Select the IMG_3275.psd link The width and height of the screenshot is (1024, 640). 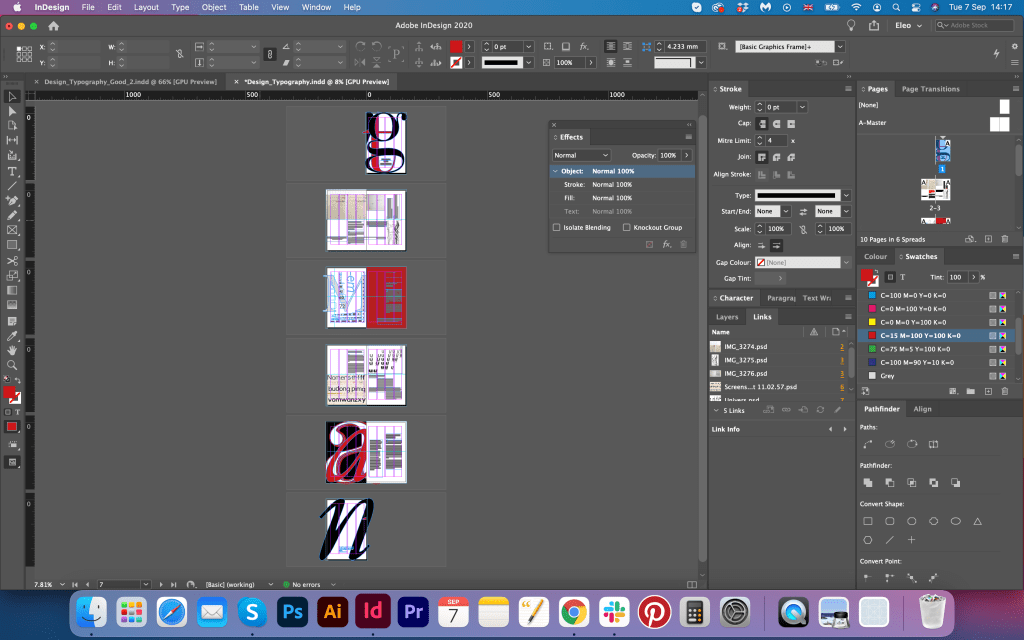pyautogui.click(x=745, y=360)
